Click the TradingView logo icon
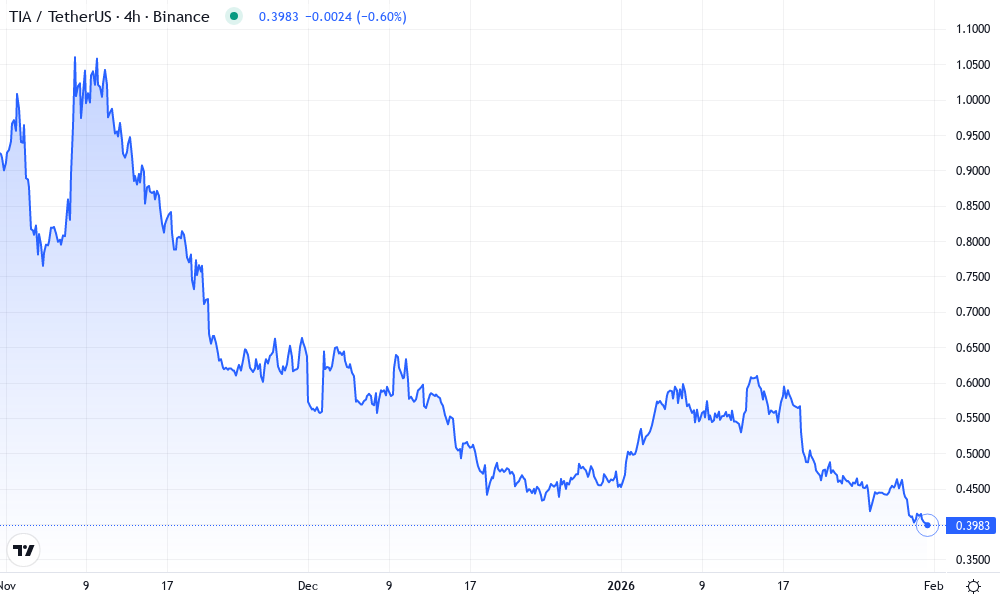This screenshot has height=600, width=1000. (24, 549)
